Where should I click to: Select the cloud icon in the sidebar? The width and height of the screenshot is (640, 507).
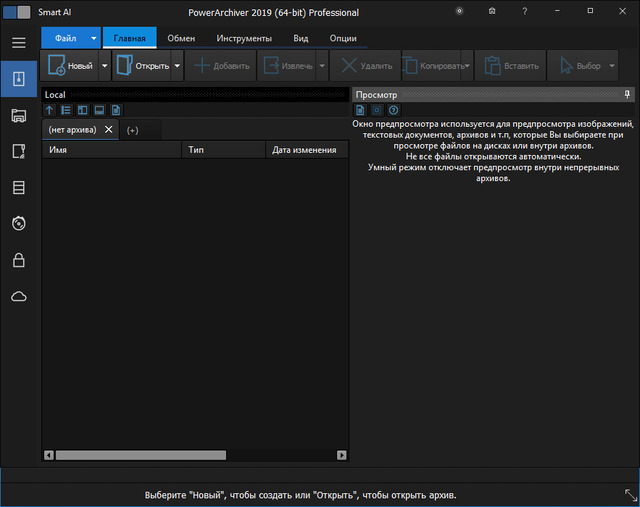click(x=18, y=297)
